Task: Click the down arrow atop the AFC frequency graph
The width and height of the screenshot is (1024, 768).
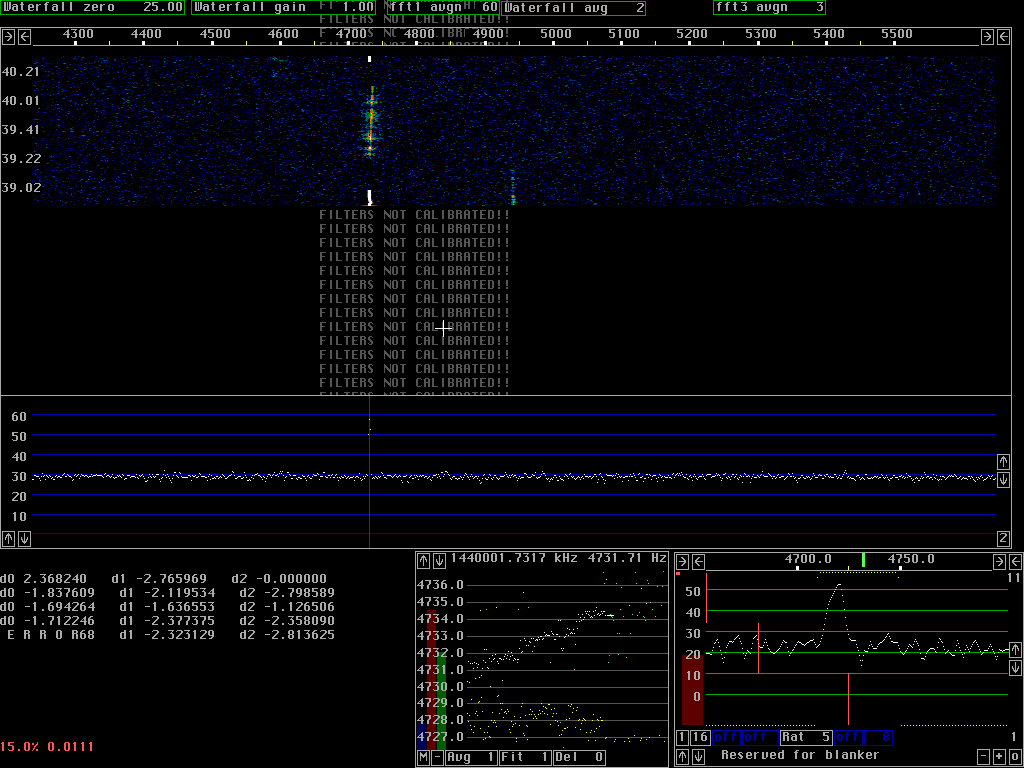Action: [439, 560]
